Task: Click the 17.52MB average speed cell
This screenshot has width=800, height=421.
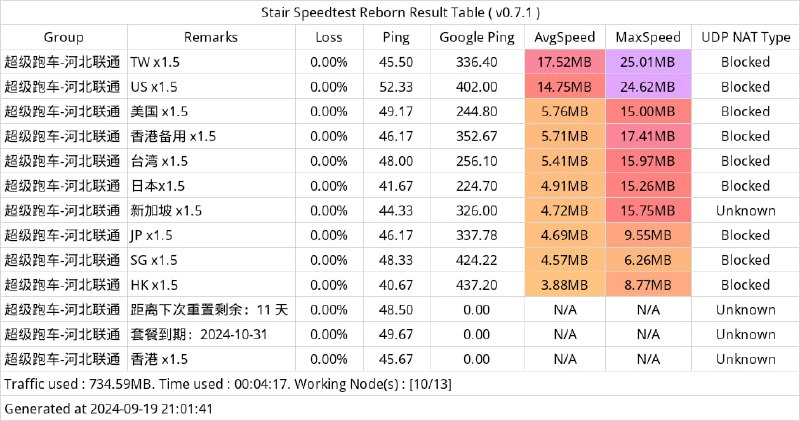Action: 565,62
